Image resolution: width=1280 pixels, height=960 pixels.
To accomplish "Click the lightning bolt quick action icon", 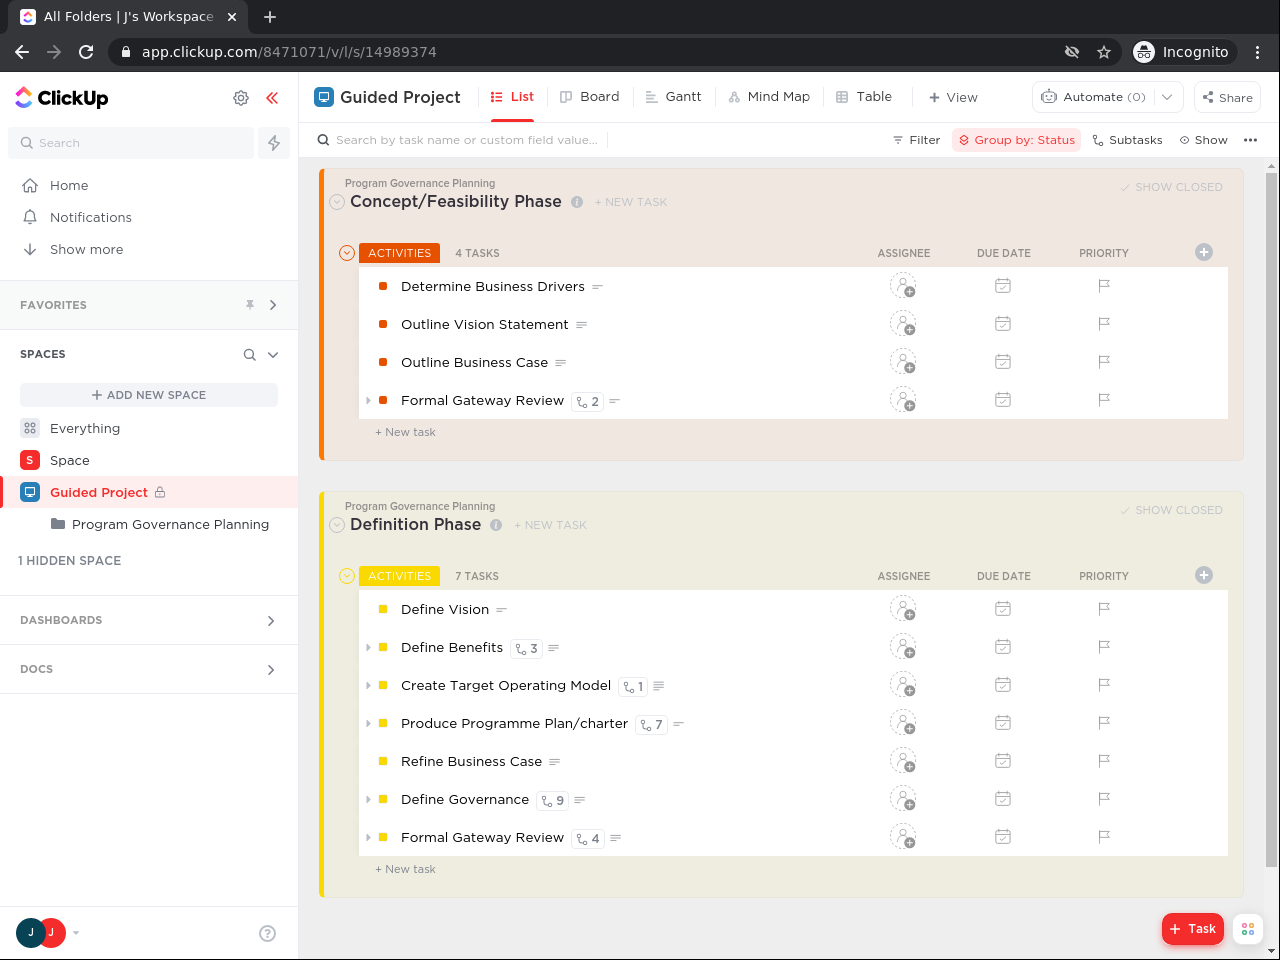I will pyautogui.click(x=274, y=143).
